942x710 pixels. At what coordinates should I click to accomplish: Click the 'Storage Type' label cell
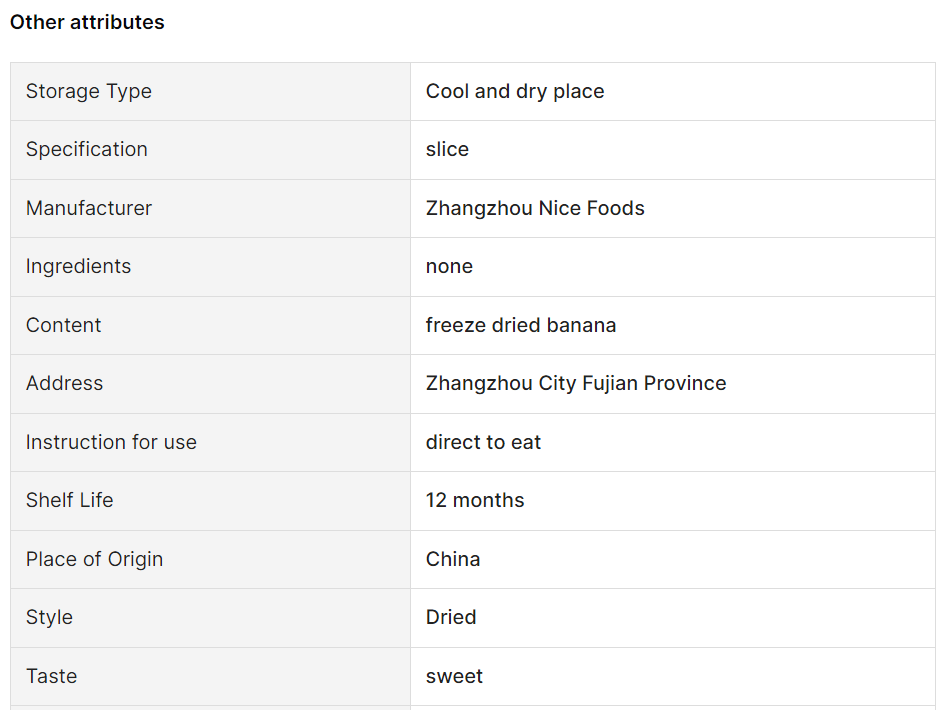pos(89,91)
